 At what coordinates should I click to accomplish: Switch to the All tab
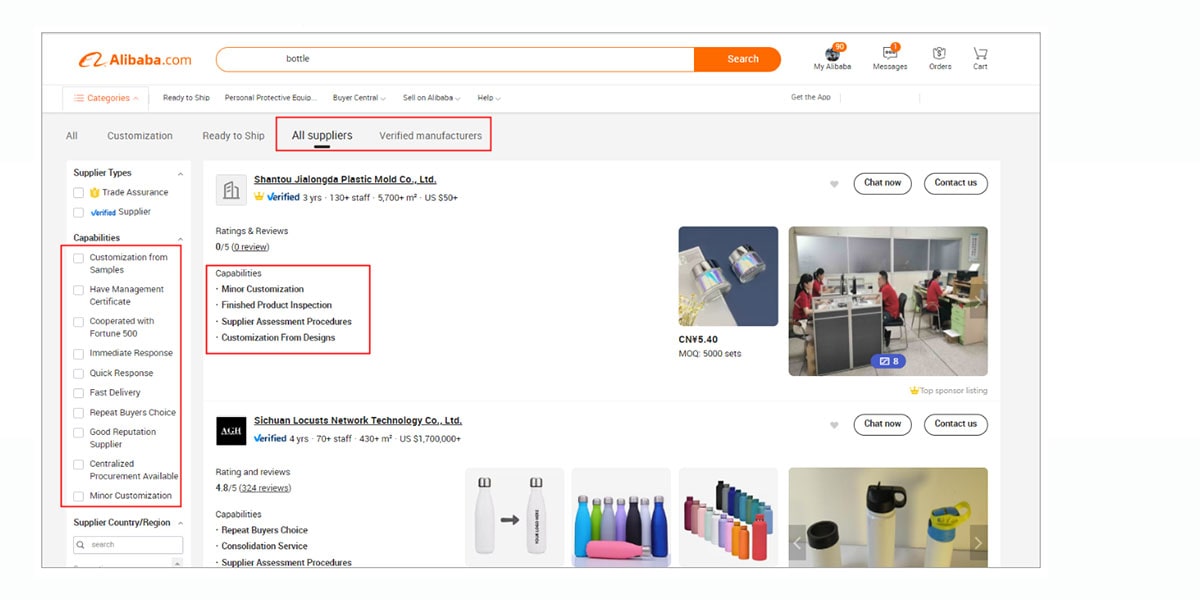[x=72, y=136]
